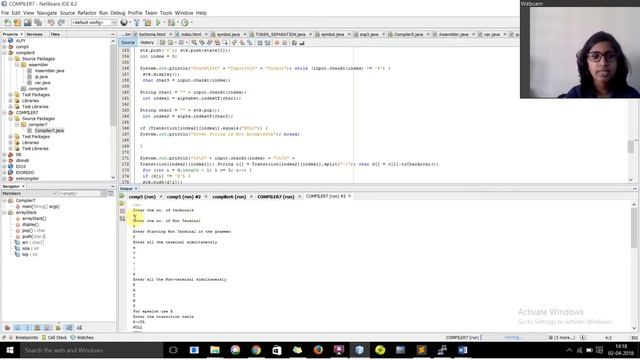Screen dimensions: 640x360
Task: Click the Clean and Build Project icon
Action: 147,23
